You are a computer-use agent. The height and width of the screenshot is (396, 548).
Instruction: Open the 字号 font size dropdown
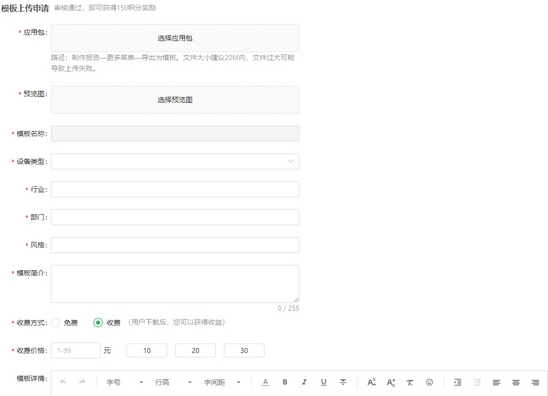coord(125,382)
